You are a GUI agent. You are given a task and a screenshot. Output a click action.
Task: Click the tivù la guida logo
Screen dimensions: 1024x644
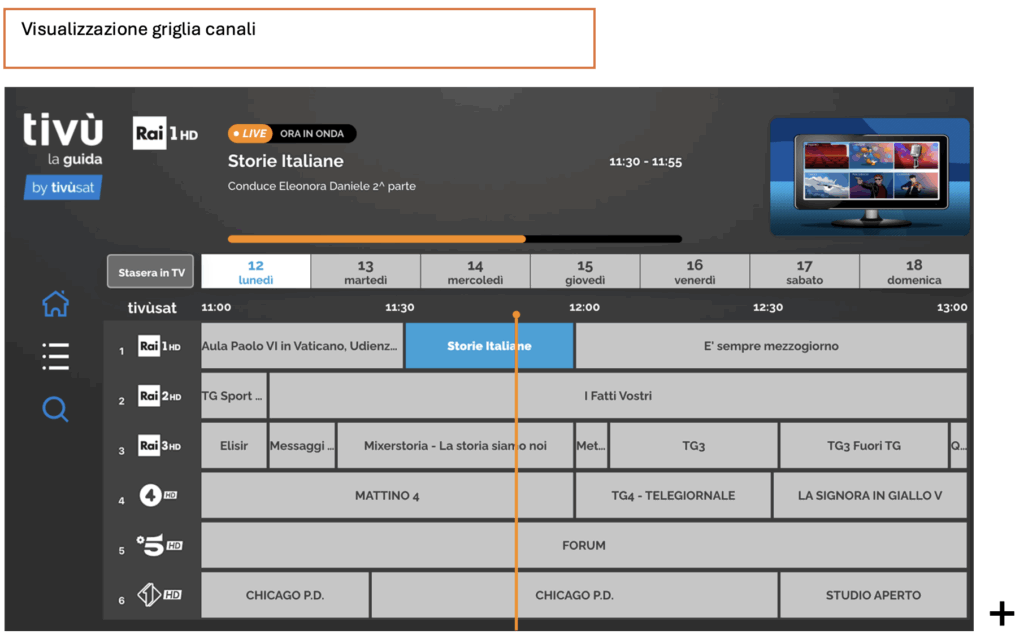pyautogui.click(x=63, y=156)
